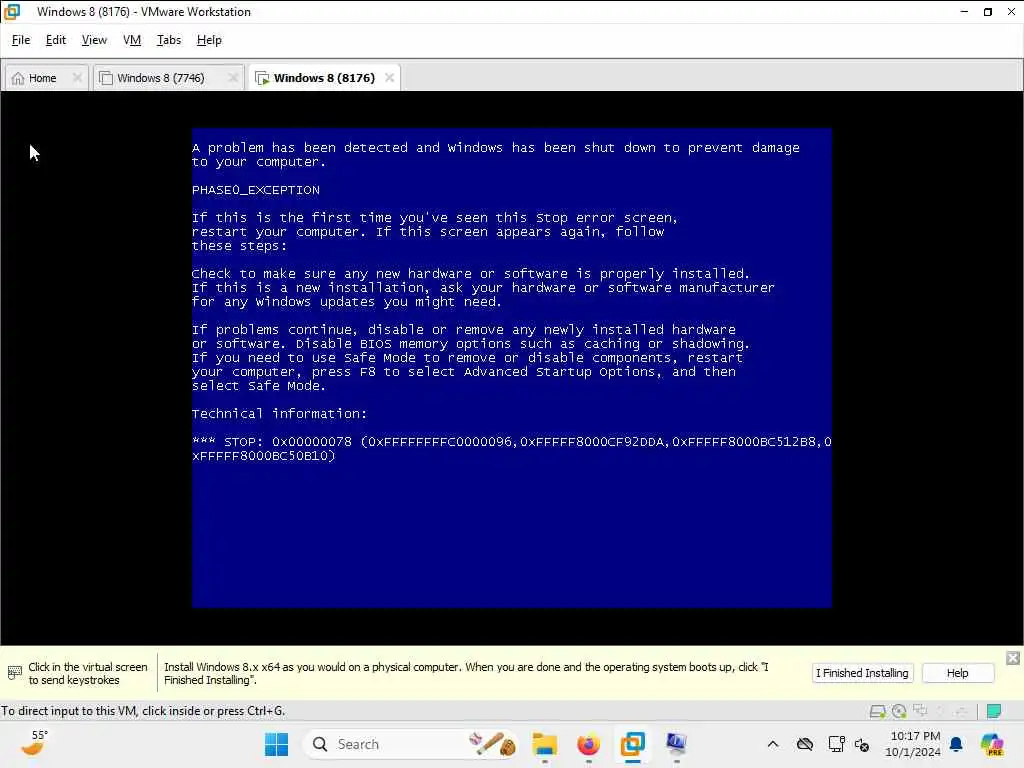Dismiss the yellow install hint bar

pyautogui.click(x=1012, y=658)
